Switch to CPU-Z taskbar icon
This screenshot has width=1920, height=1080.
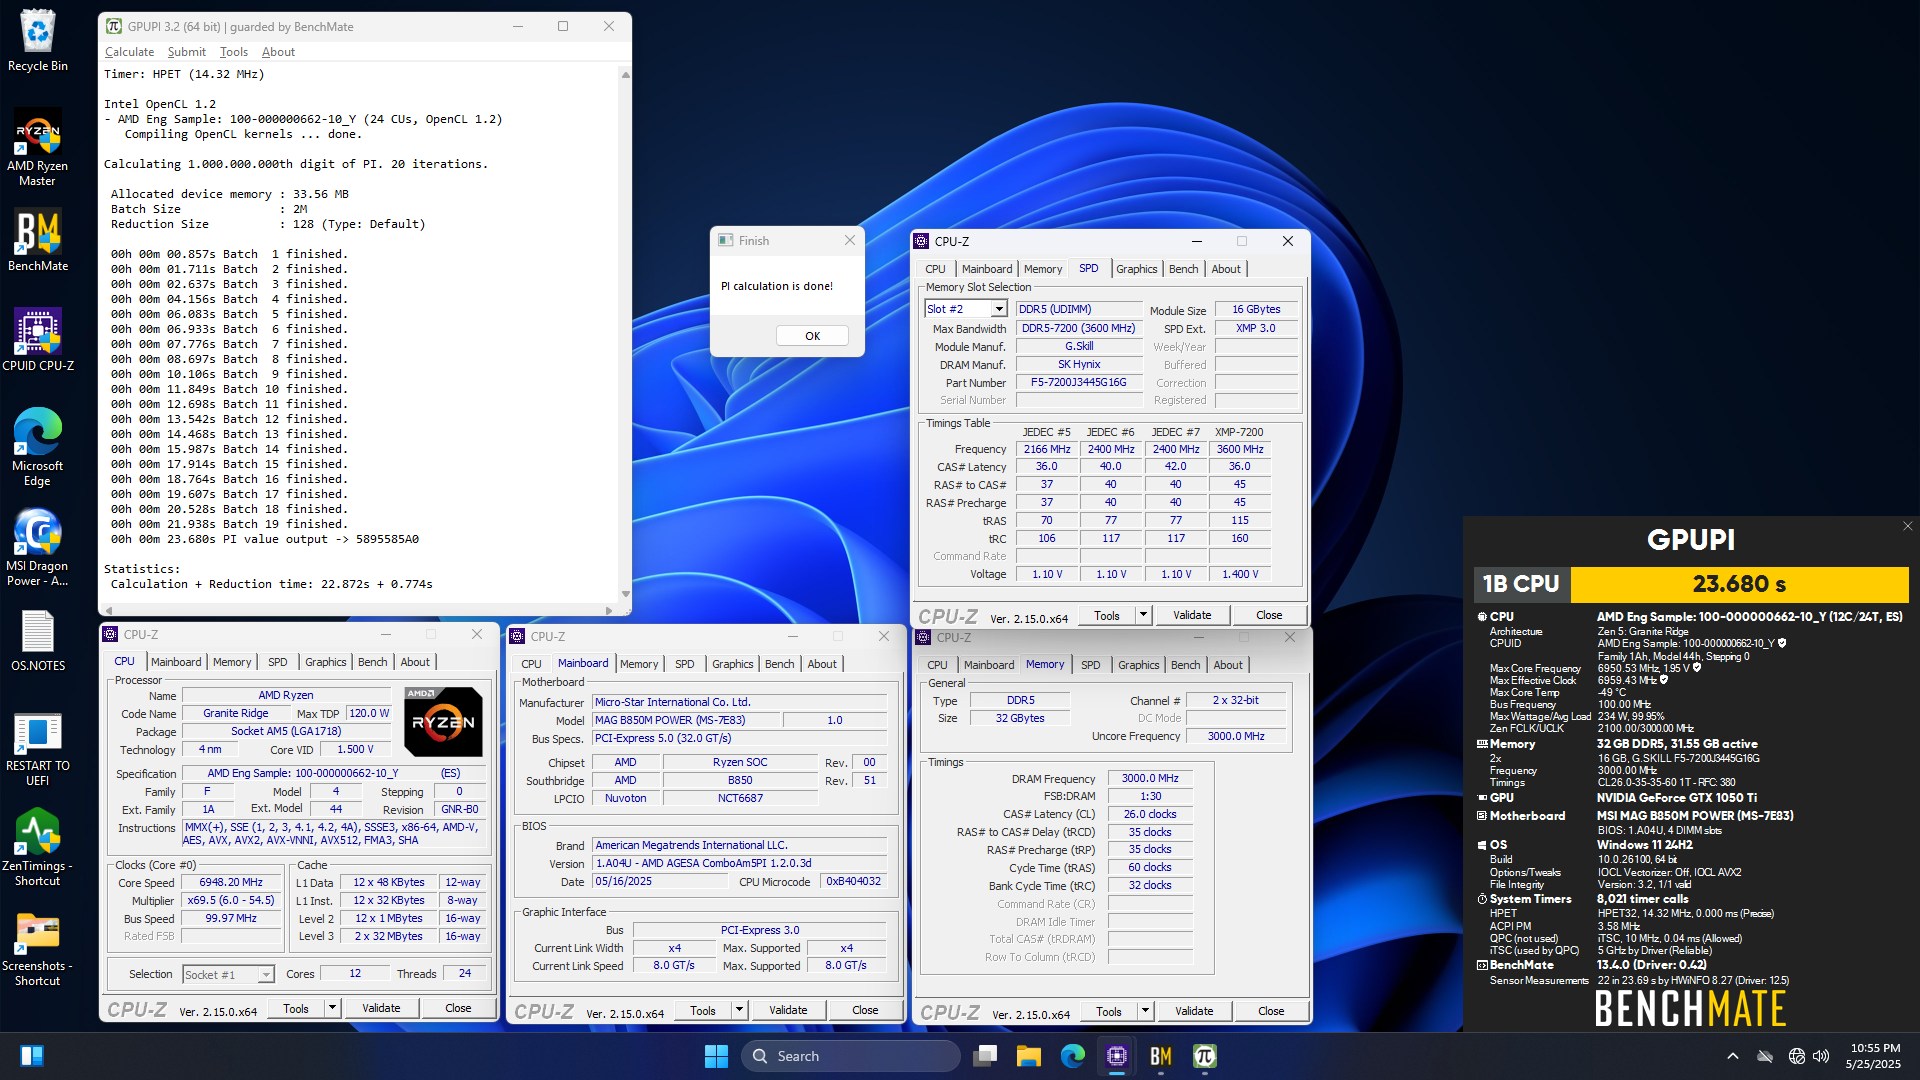coord(1117,1056)
